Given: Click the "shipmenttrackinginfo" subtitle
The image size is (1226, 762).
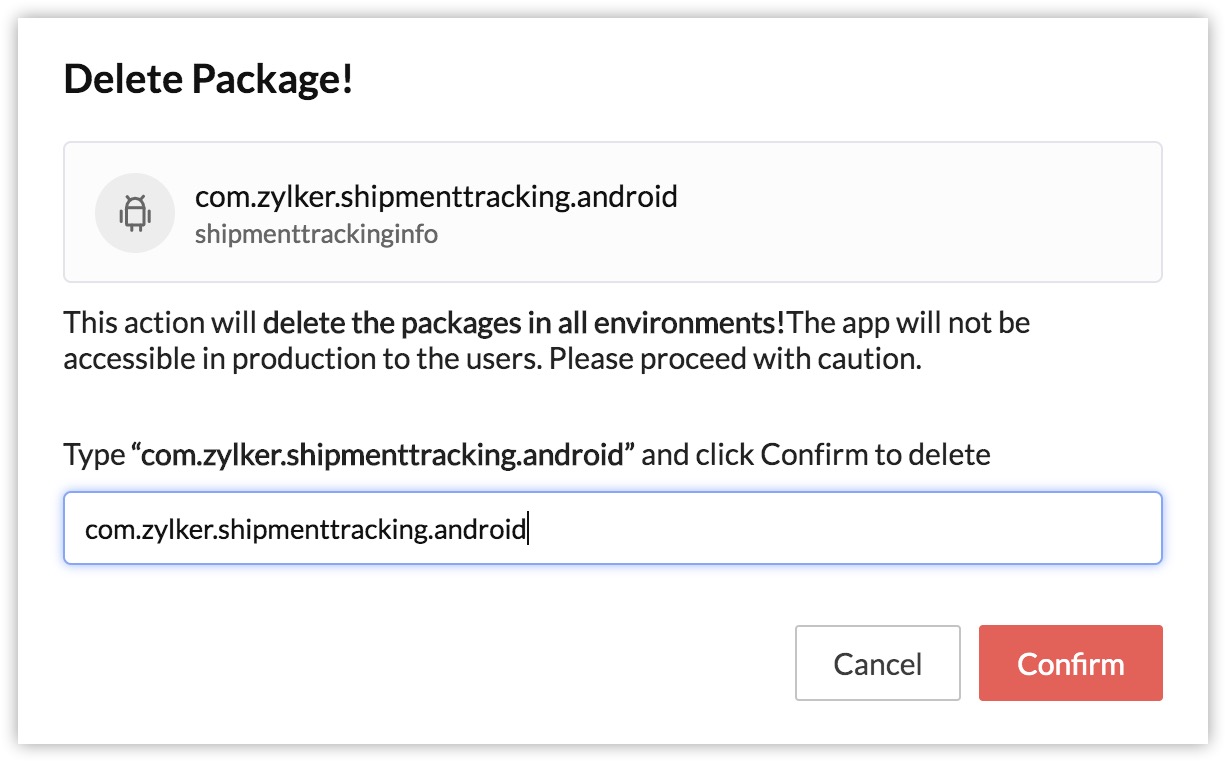Looking at the screenshot, I should point(316,234).
